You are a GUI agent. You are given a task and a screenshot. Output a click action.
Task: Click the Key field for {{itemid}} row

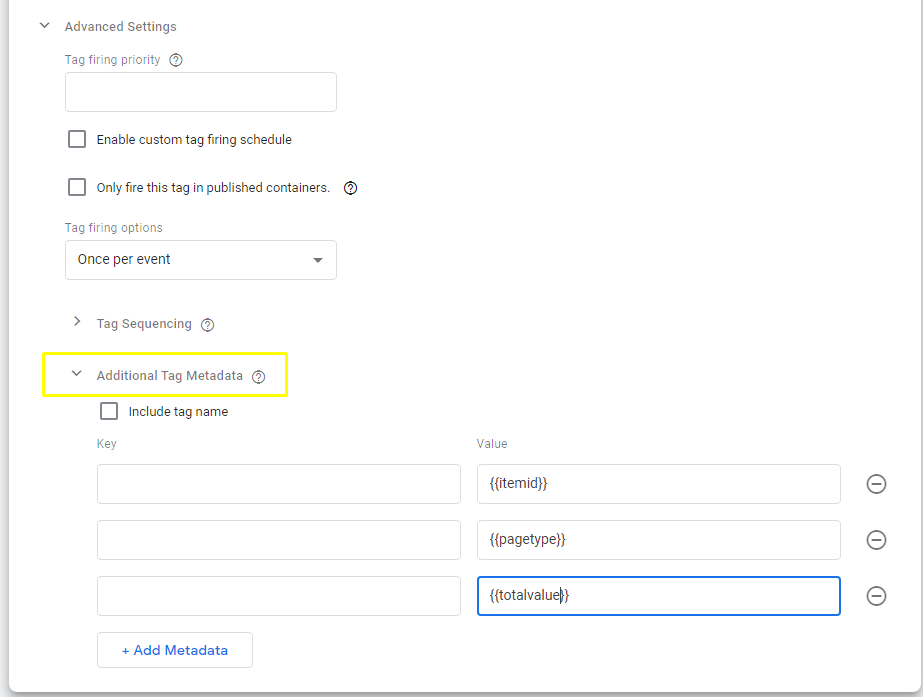(279, 484)
